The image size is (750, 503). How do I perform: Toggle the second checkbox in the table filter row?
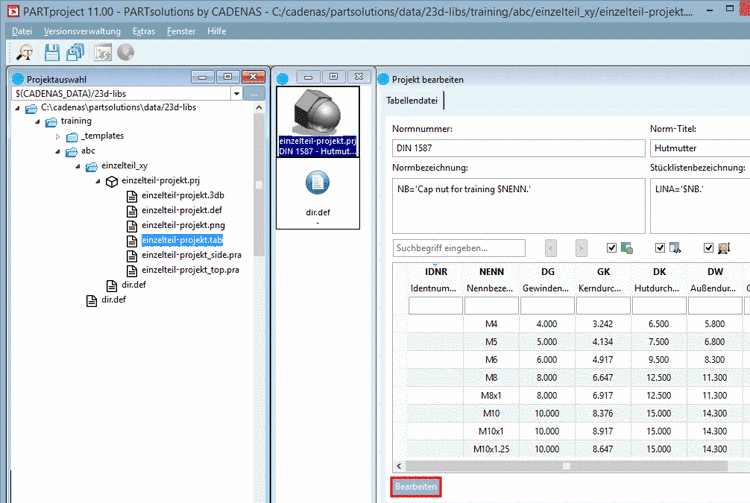point(660,247)
